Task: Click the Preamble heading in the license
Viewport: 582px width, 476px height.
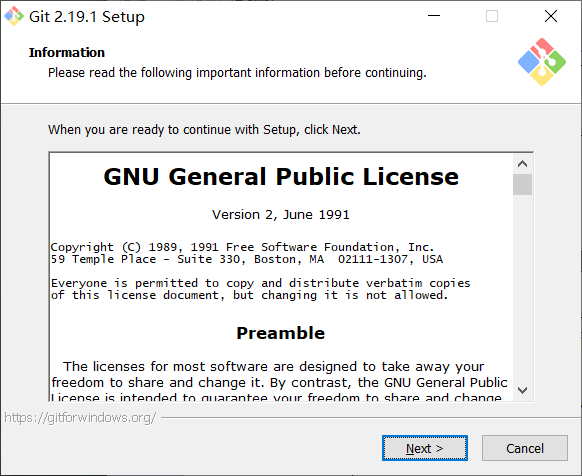Action: 281,333
